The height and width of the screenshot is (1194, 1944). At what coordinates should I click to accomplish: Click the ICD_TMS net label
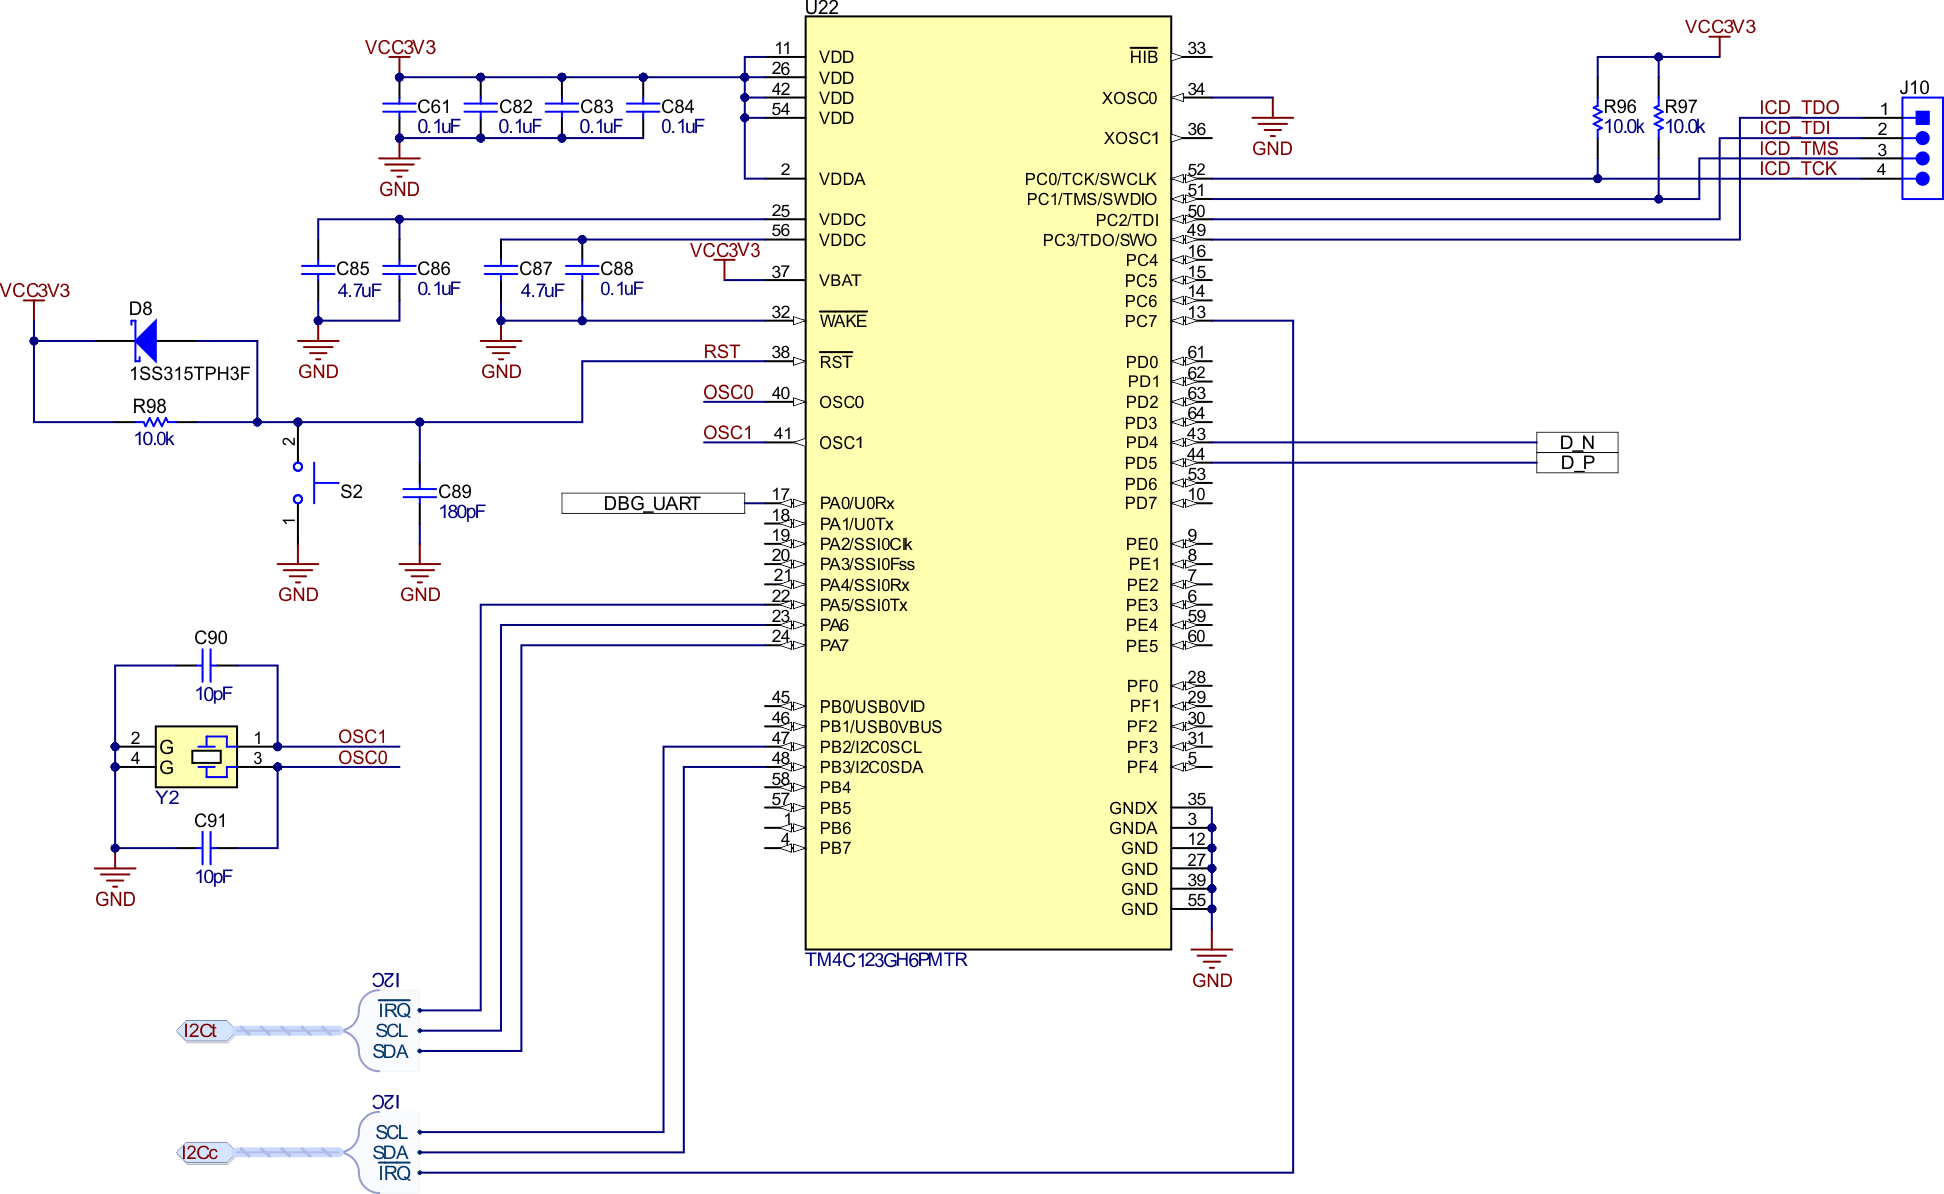[x=1799, y=148]
